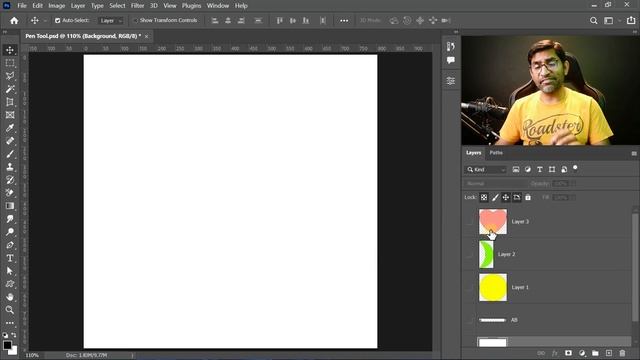
Task: Open the Image menu
Action: coord(57,6)
